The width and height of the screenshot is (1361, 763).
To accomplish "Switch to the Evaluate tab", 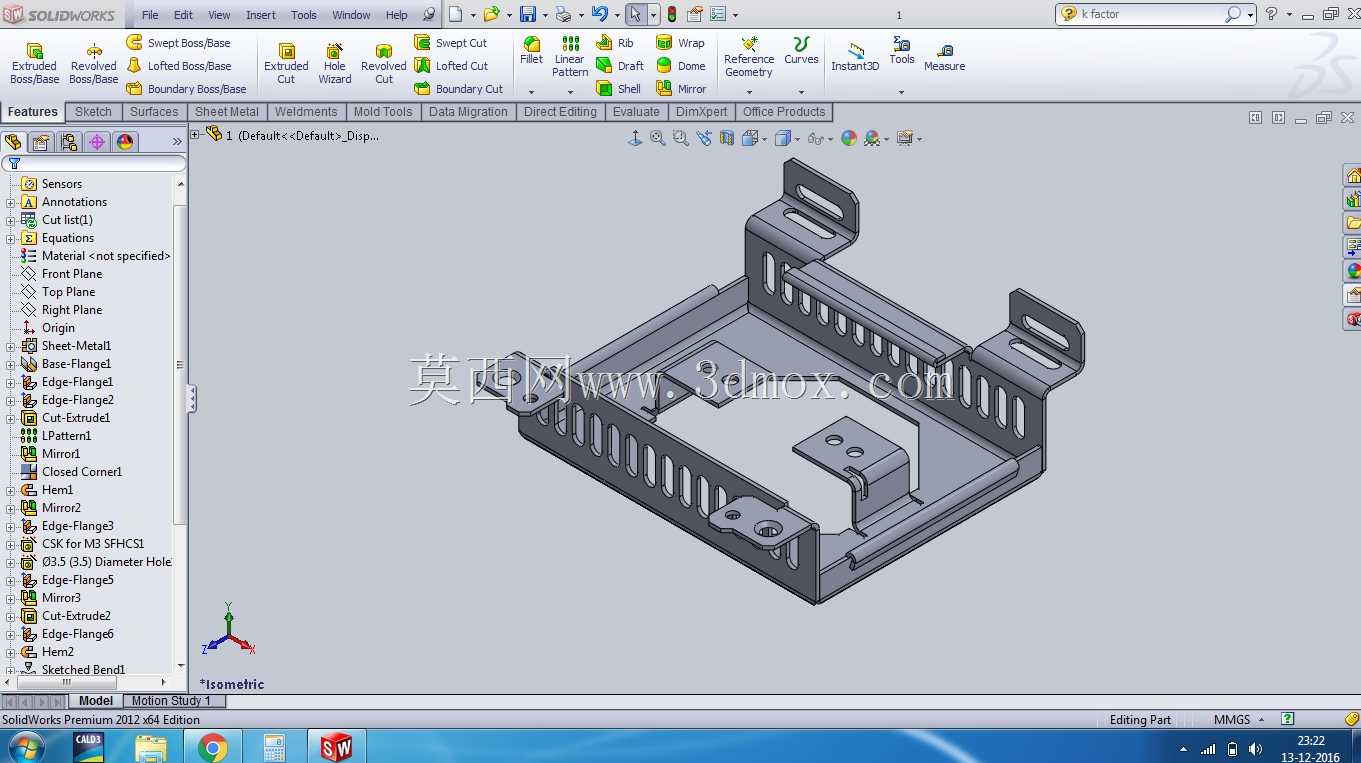I will [x=636, y=112].
